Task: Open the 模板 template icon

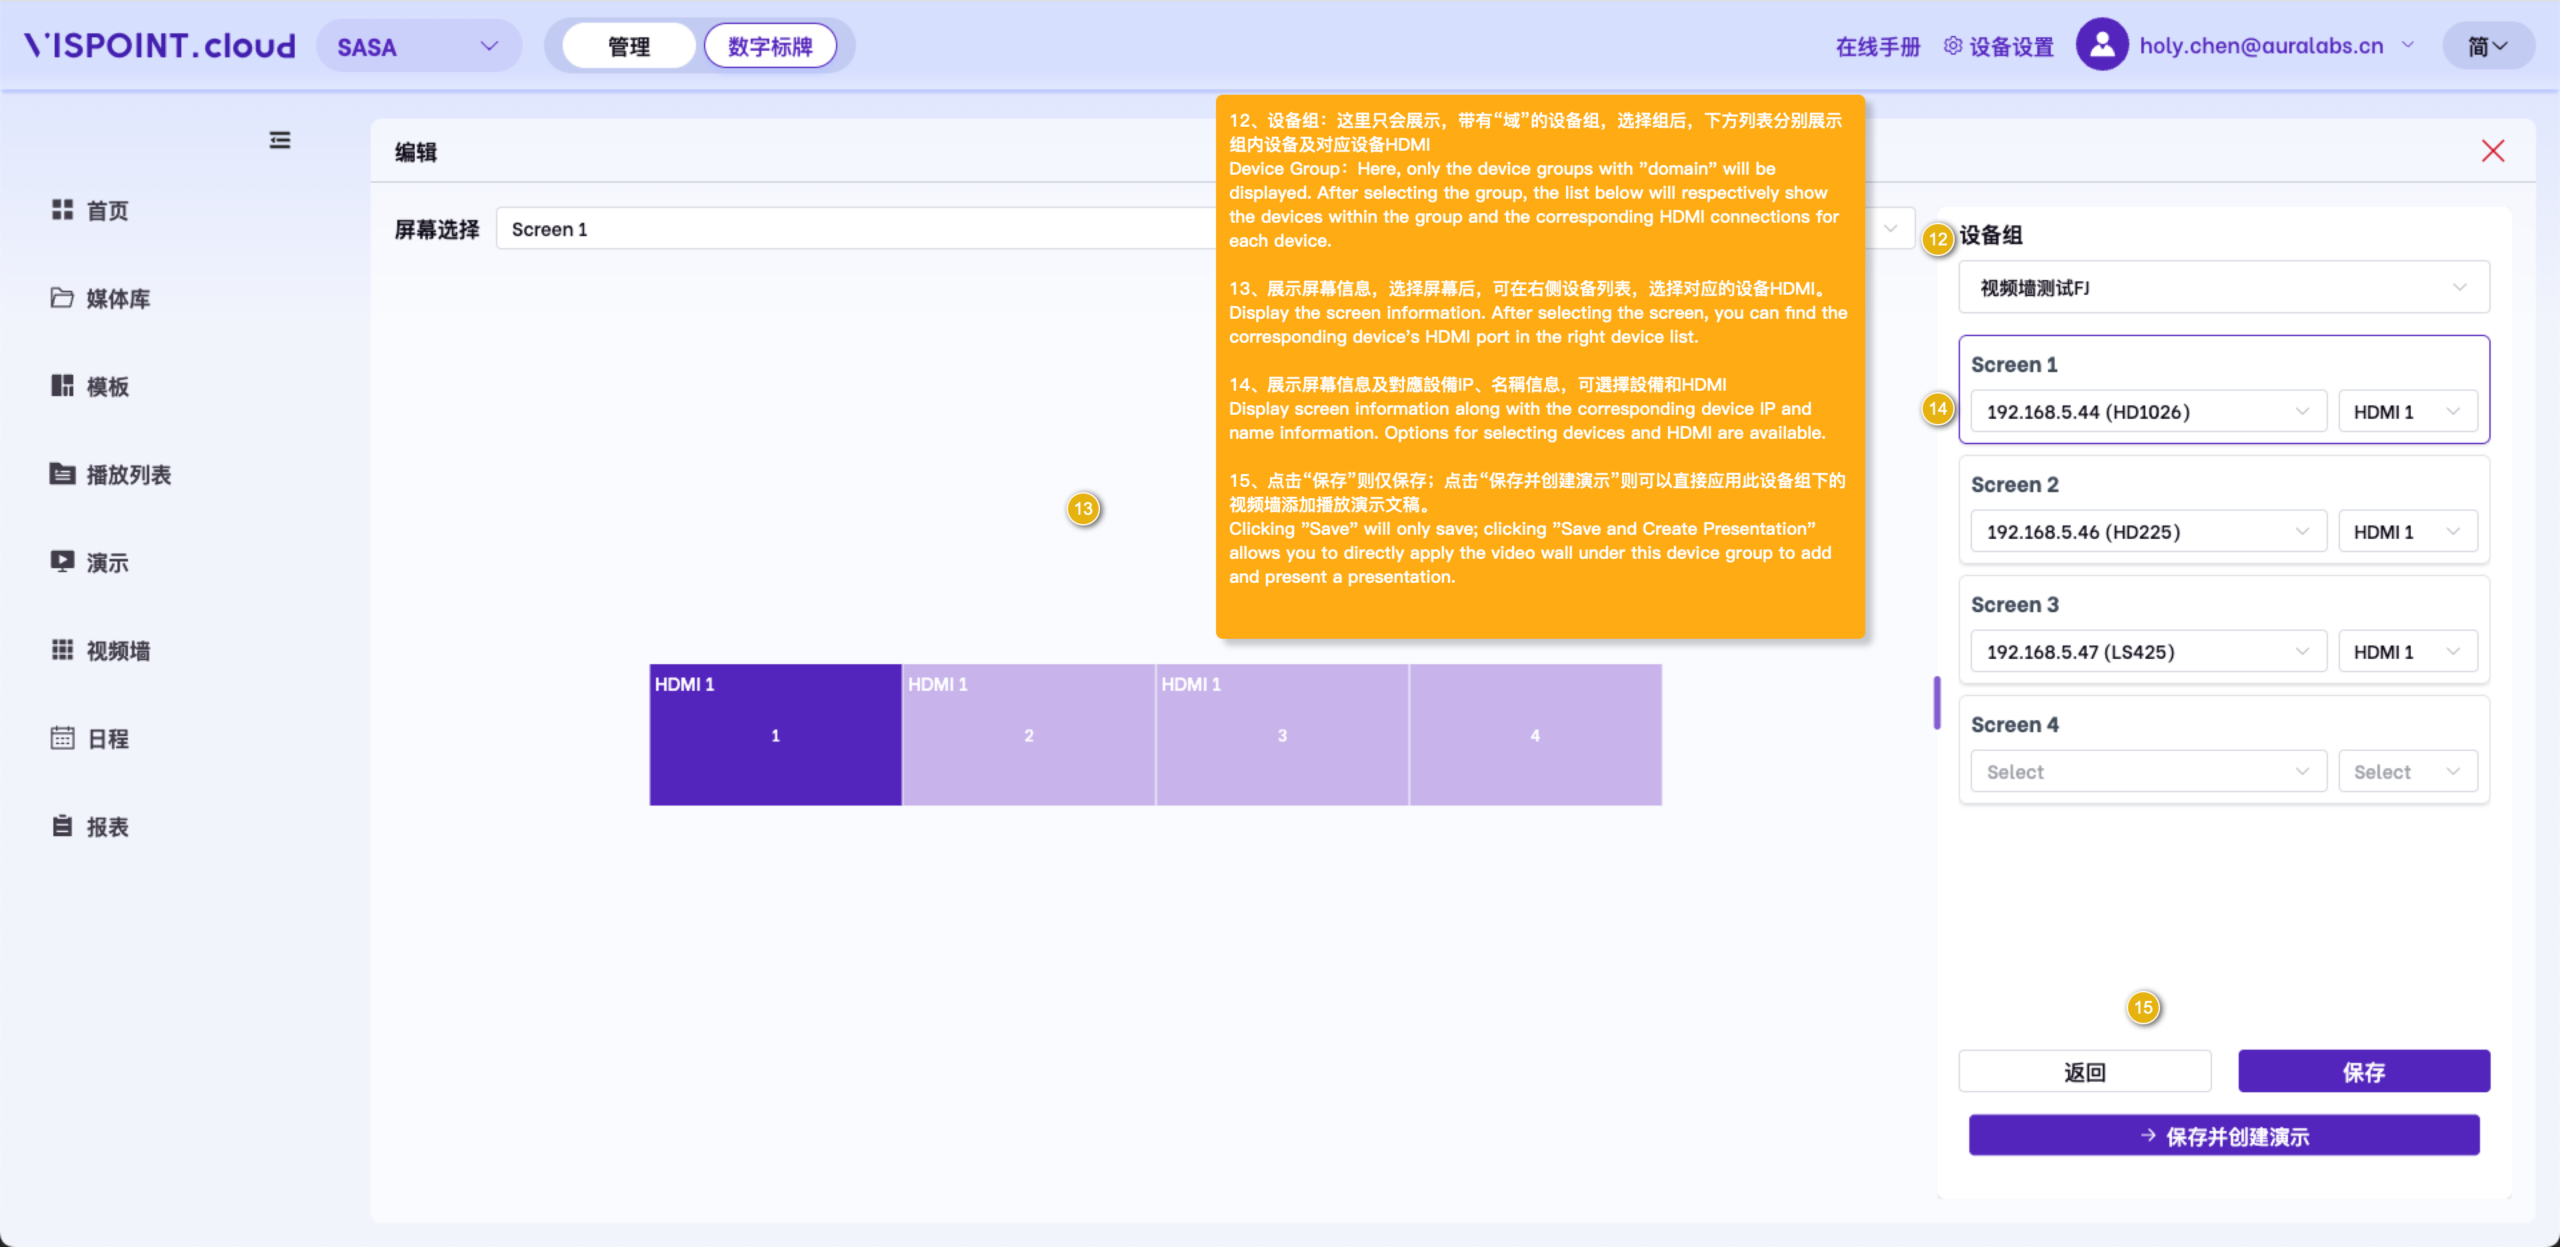Action: [62, 386]
